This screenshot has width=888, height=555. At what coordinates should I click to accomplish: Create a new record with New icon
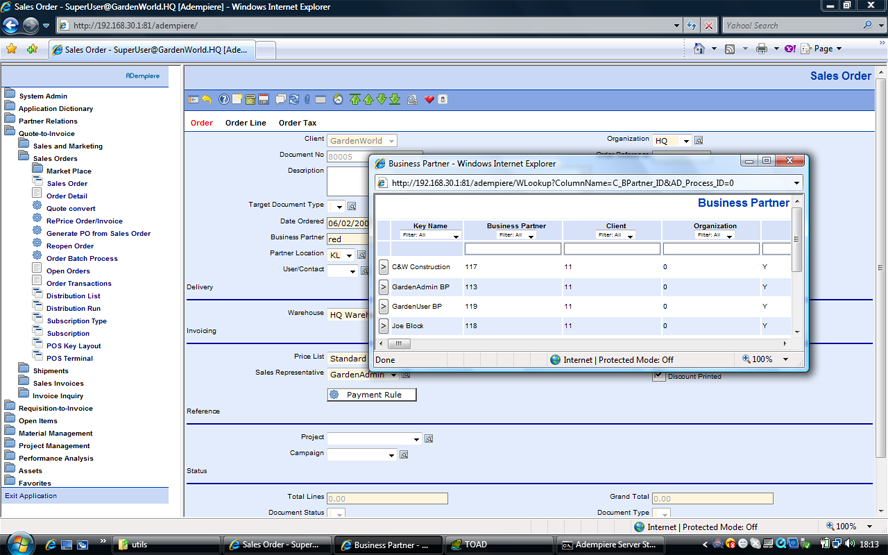(237, 100)
